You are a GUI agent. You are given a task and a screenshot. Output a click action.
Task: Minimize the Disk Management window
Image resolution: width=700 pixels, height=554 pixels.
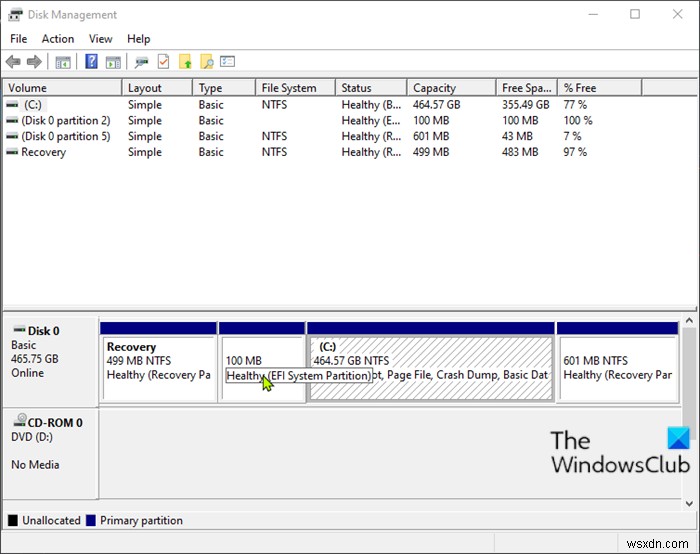[593, 14]
